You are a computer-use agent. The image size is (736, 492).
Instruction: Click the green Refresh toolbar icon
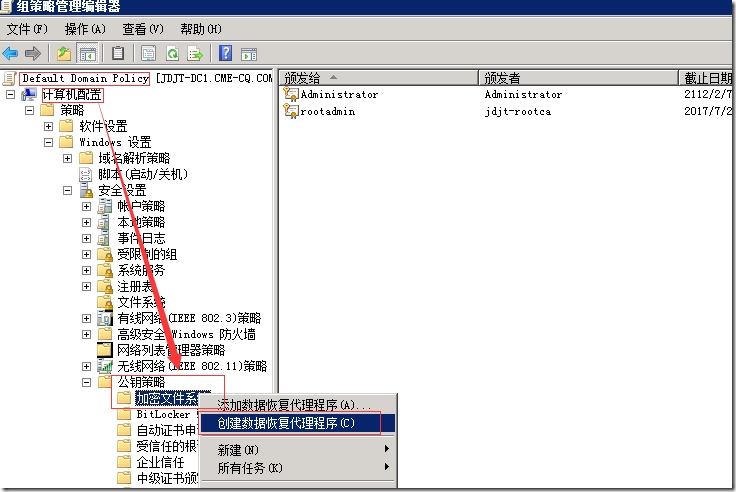pos(172,54)
